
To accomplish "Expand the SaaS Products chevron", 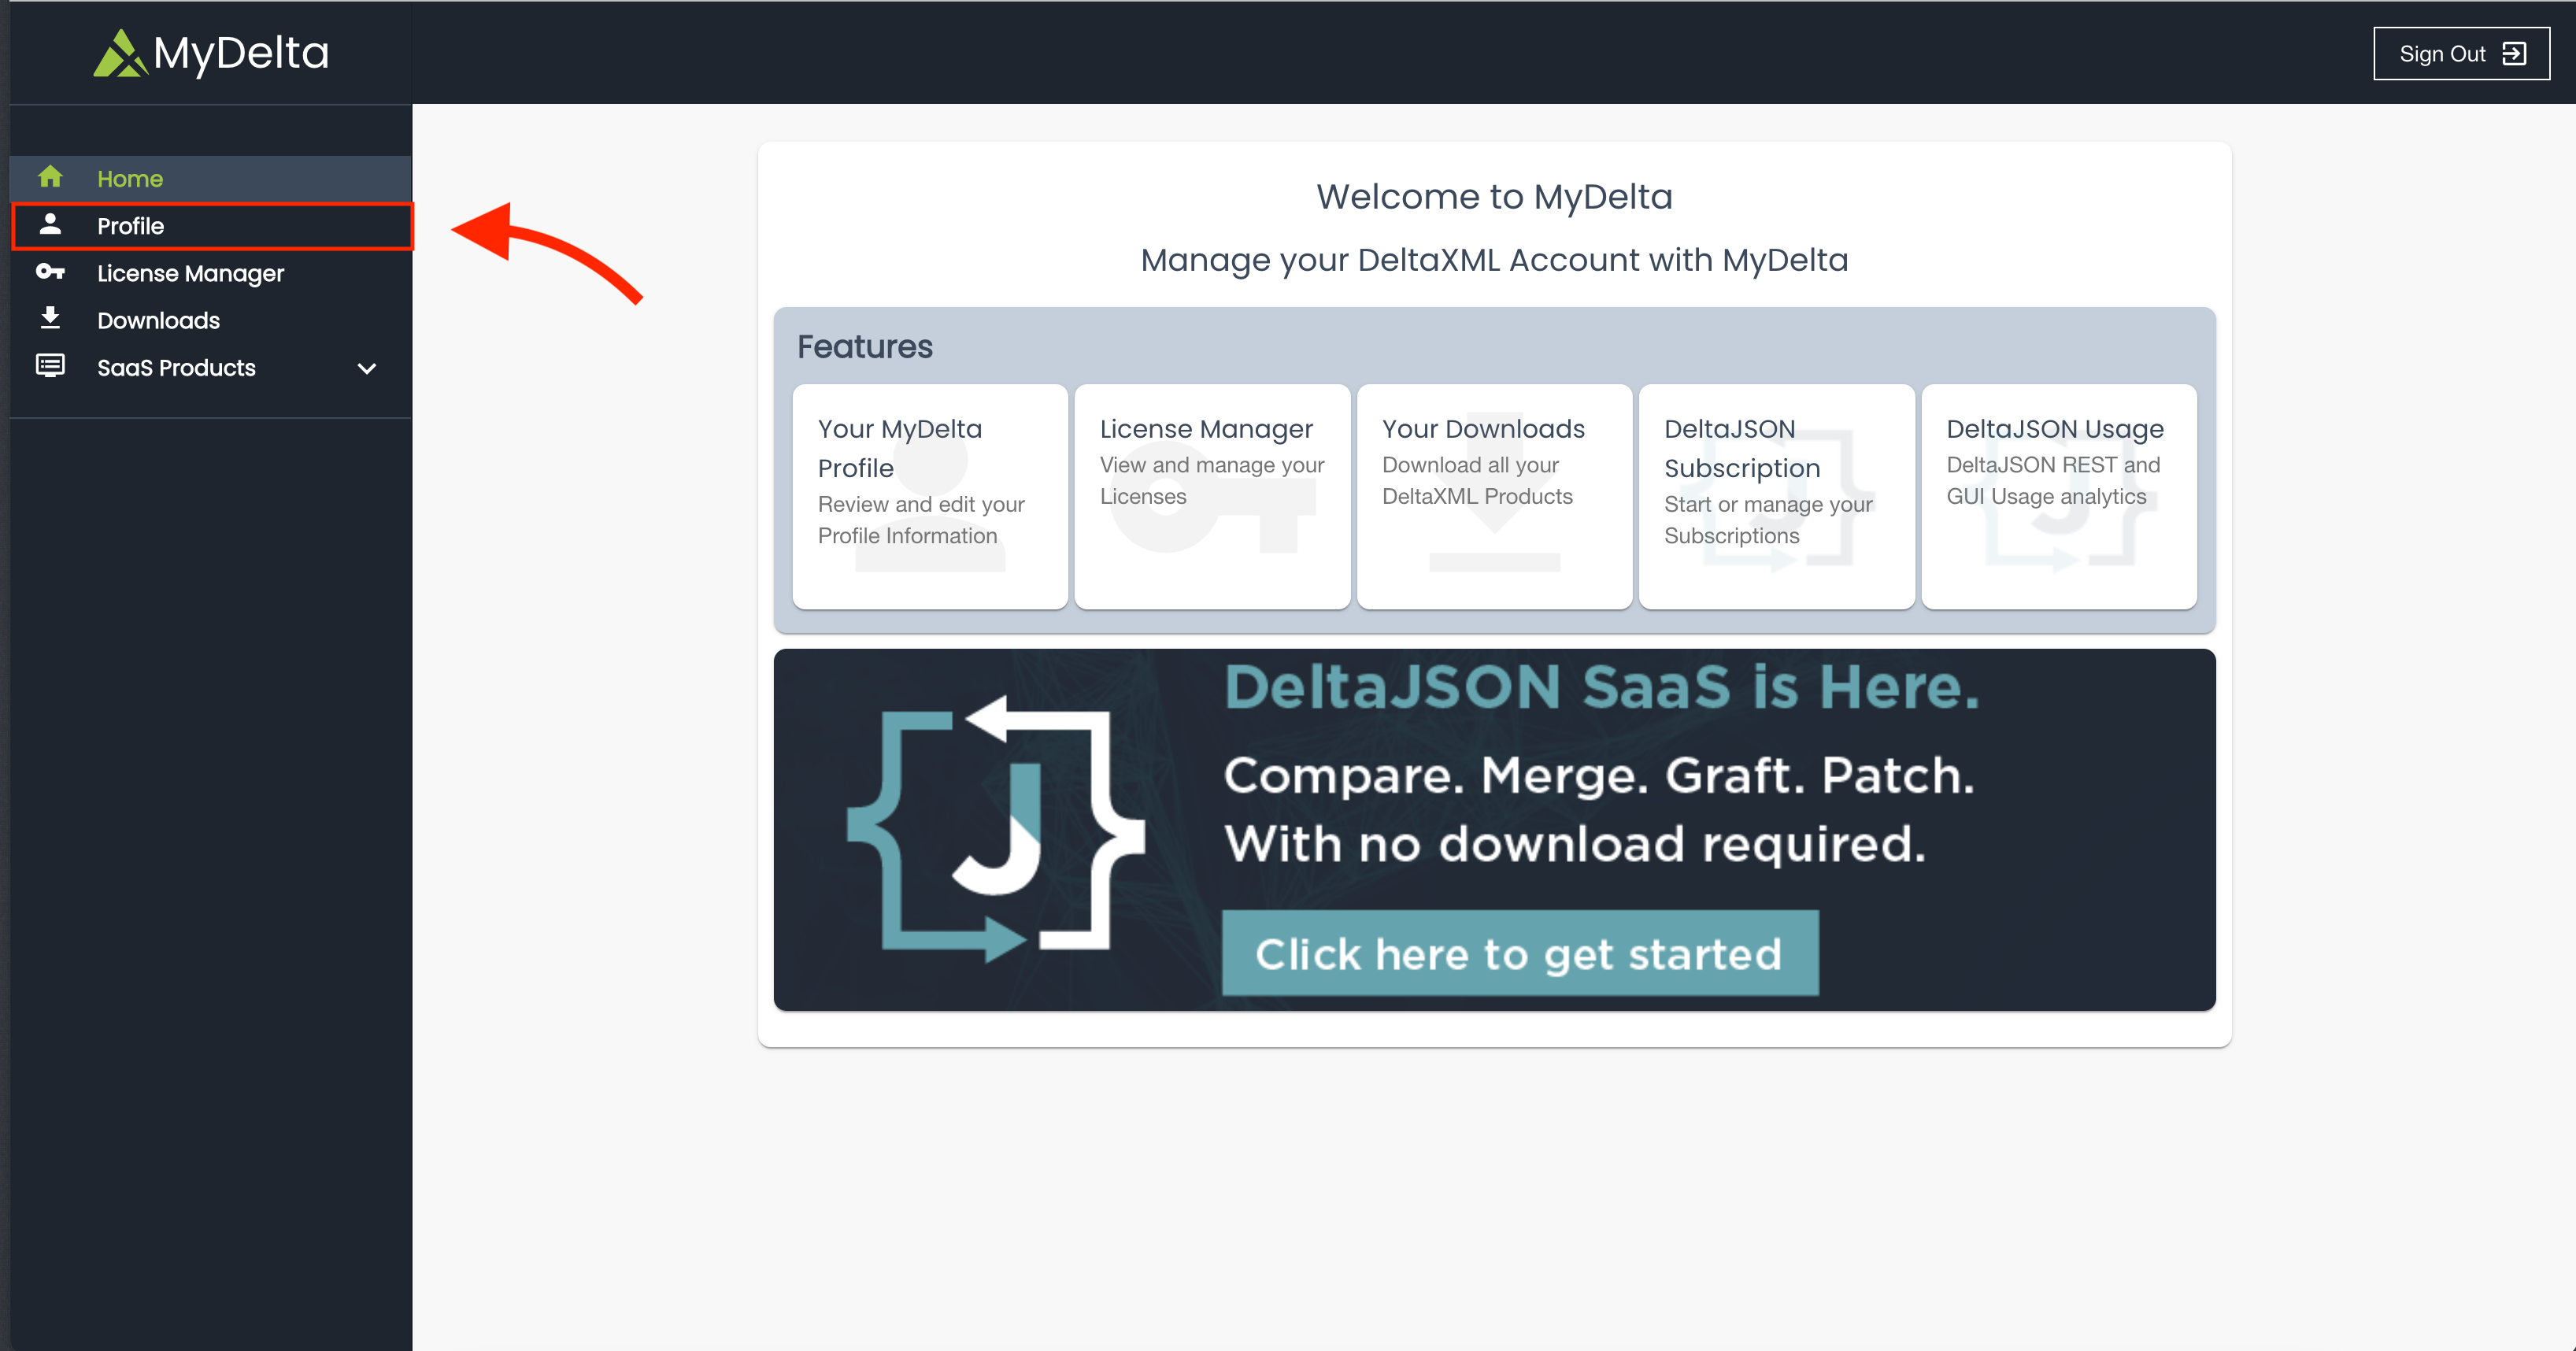I will tap(366, 368).
